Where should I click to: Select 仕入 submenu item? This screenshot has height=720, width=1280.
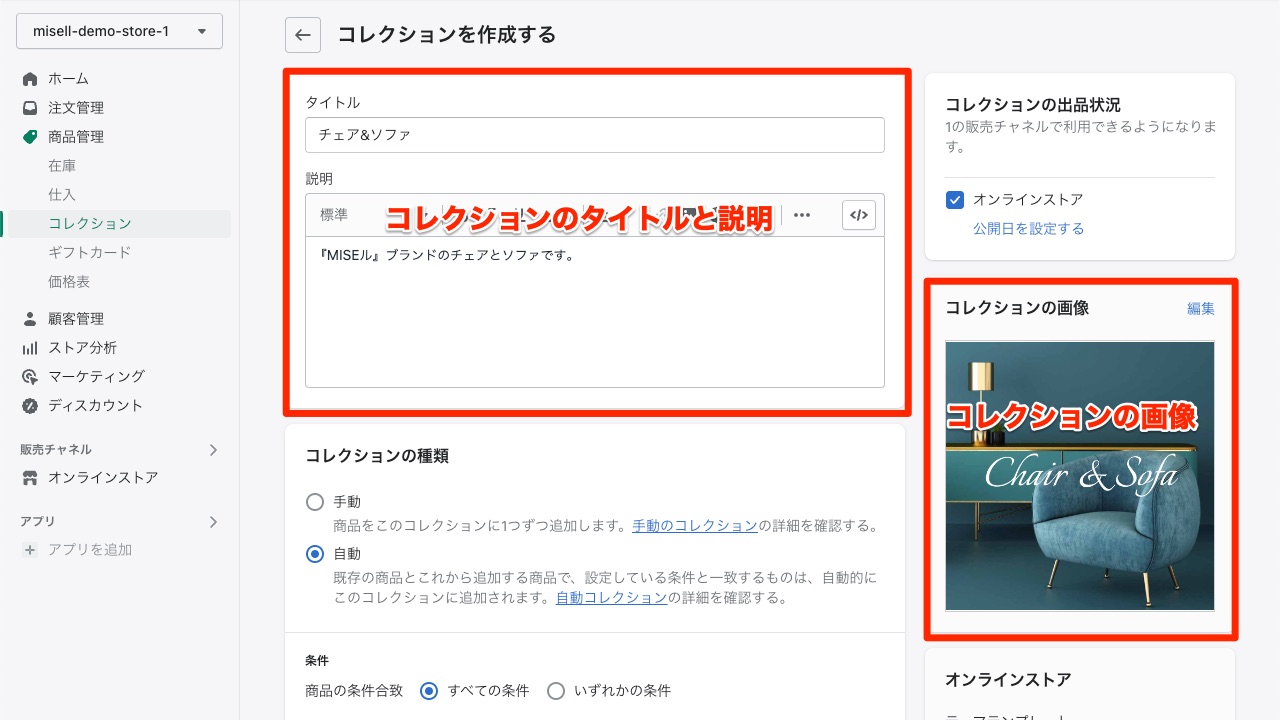click(x=62, y=194)
